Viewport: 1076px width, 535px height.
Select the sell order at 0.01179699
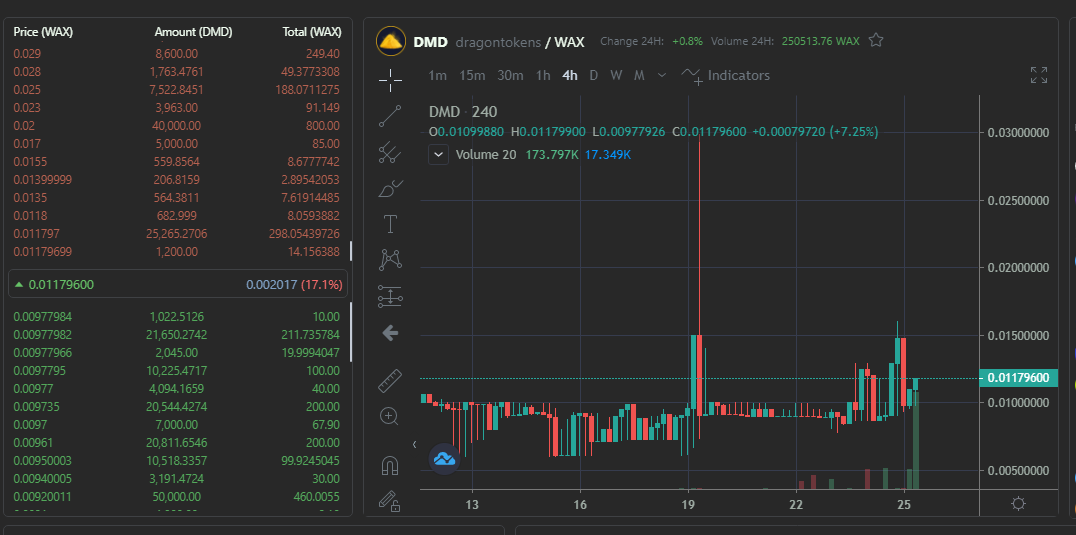(x=178, y=252)
